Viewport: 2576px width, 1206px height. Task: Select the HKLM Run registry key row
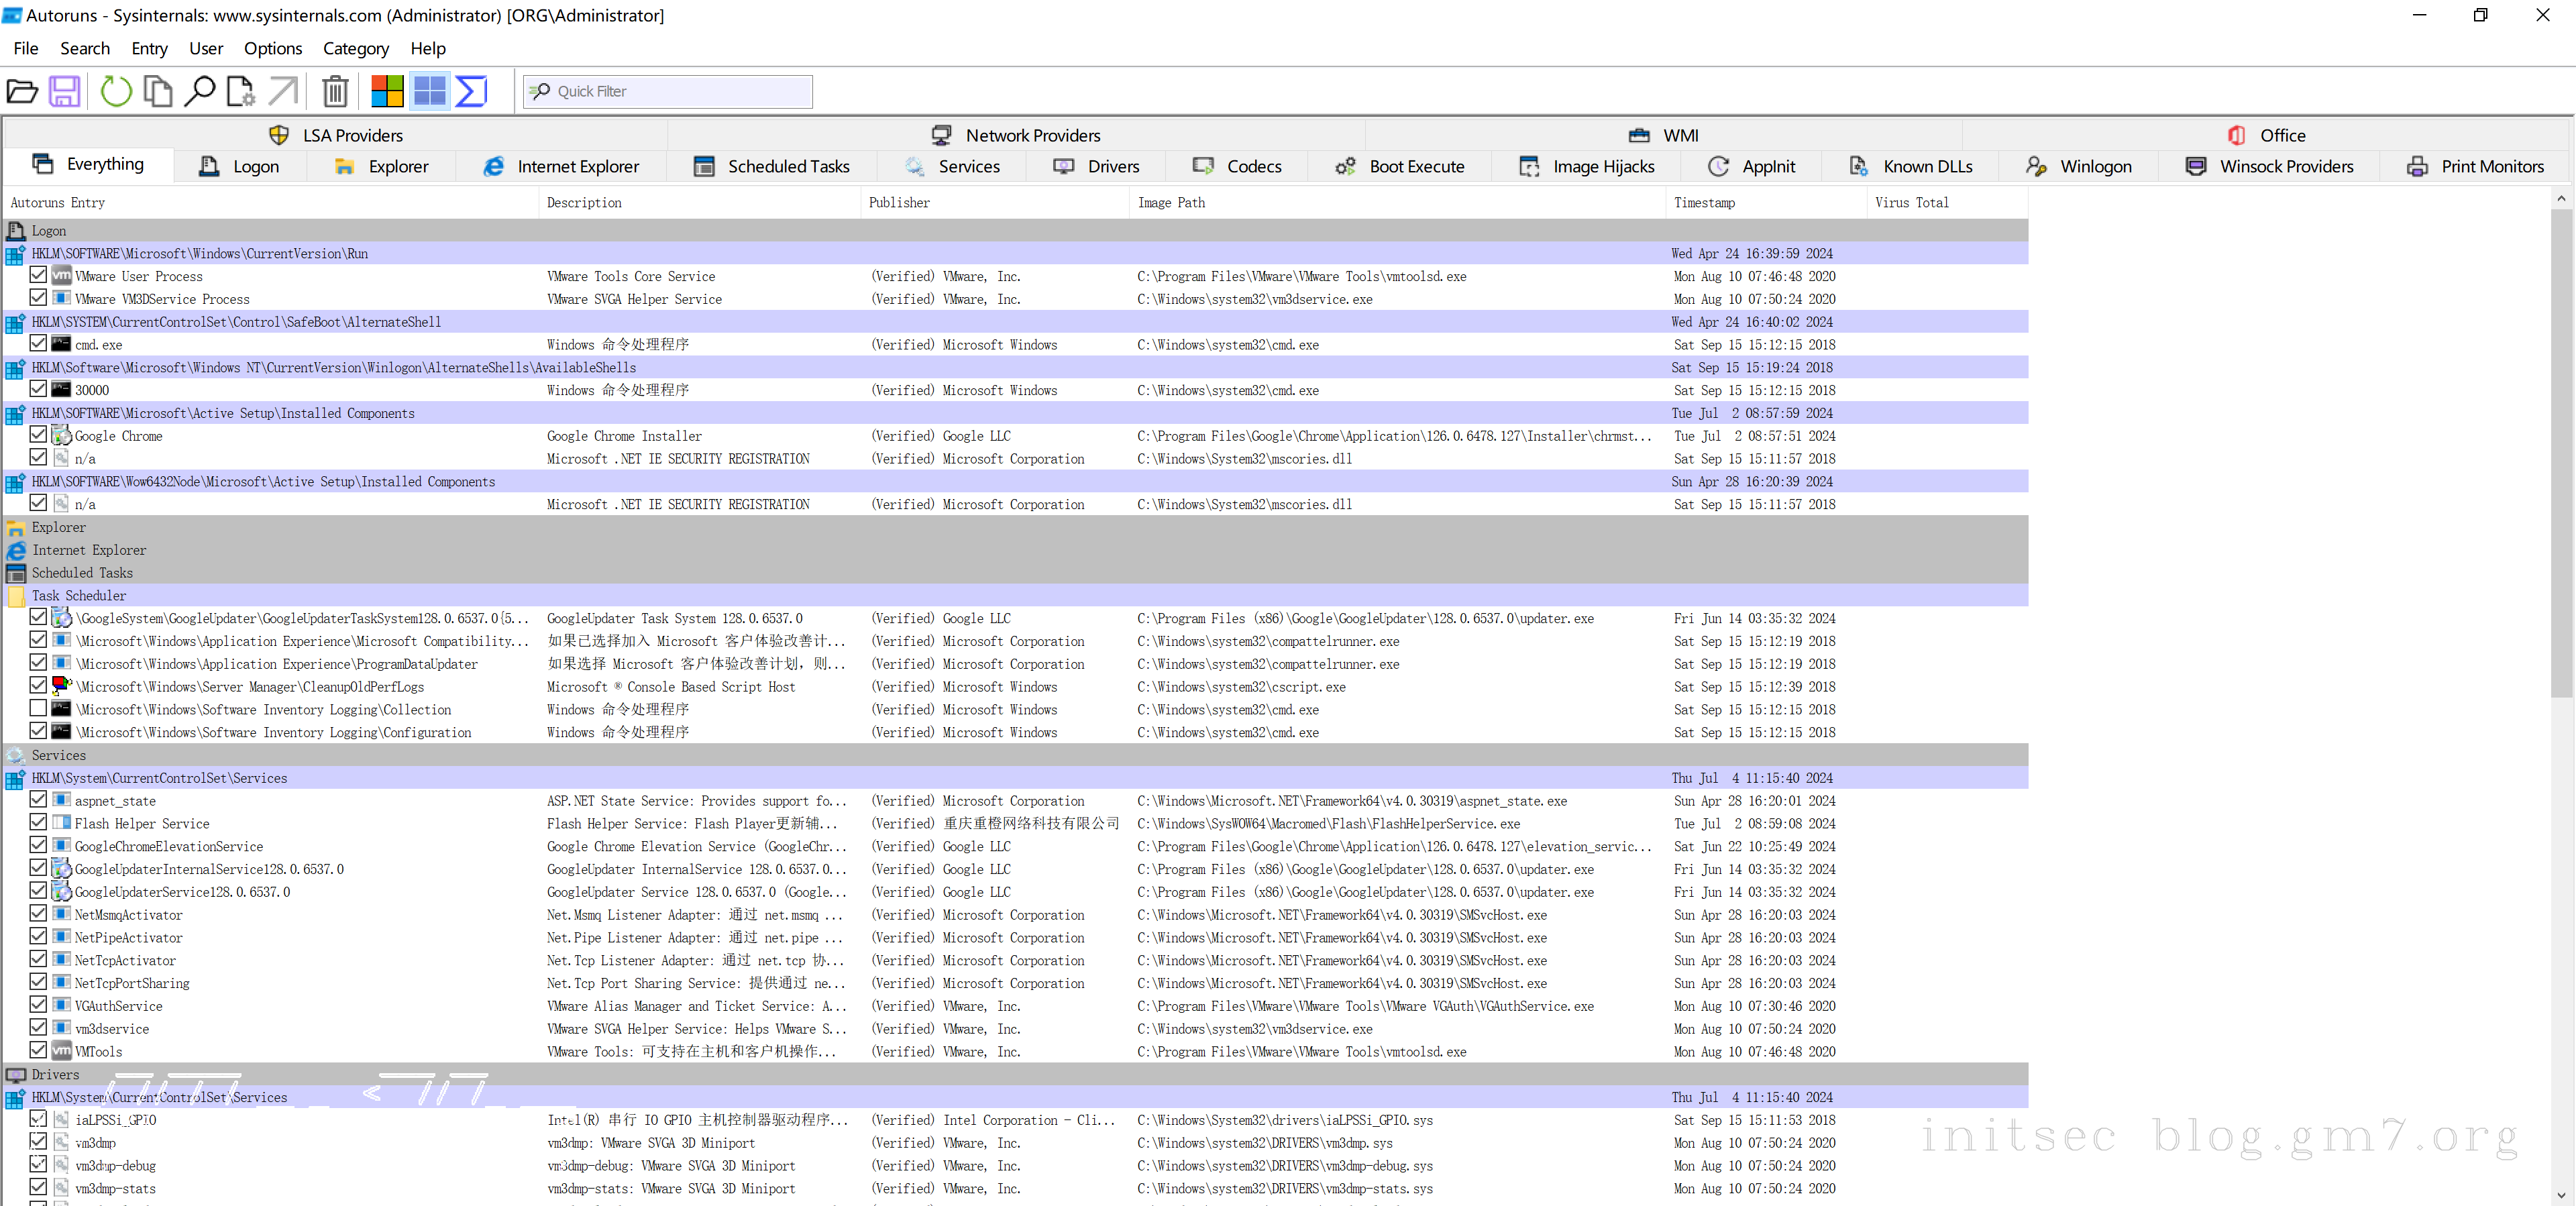[199, 253]
